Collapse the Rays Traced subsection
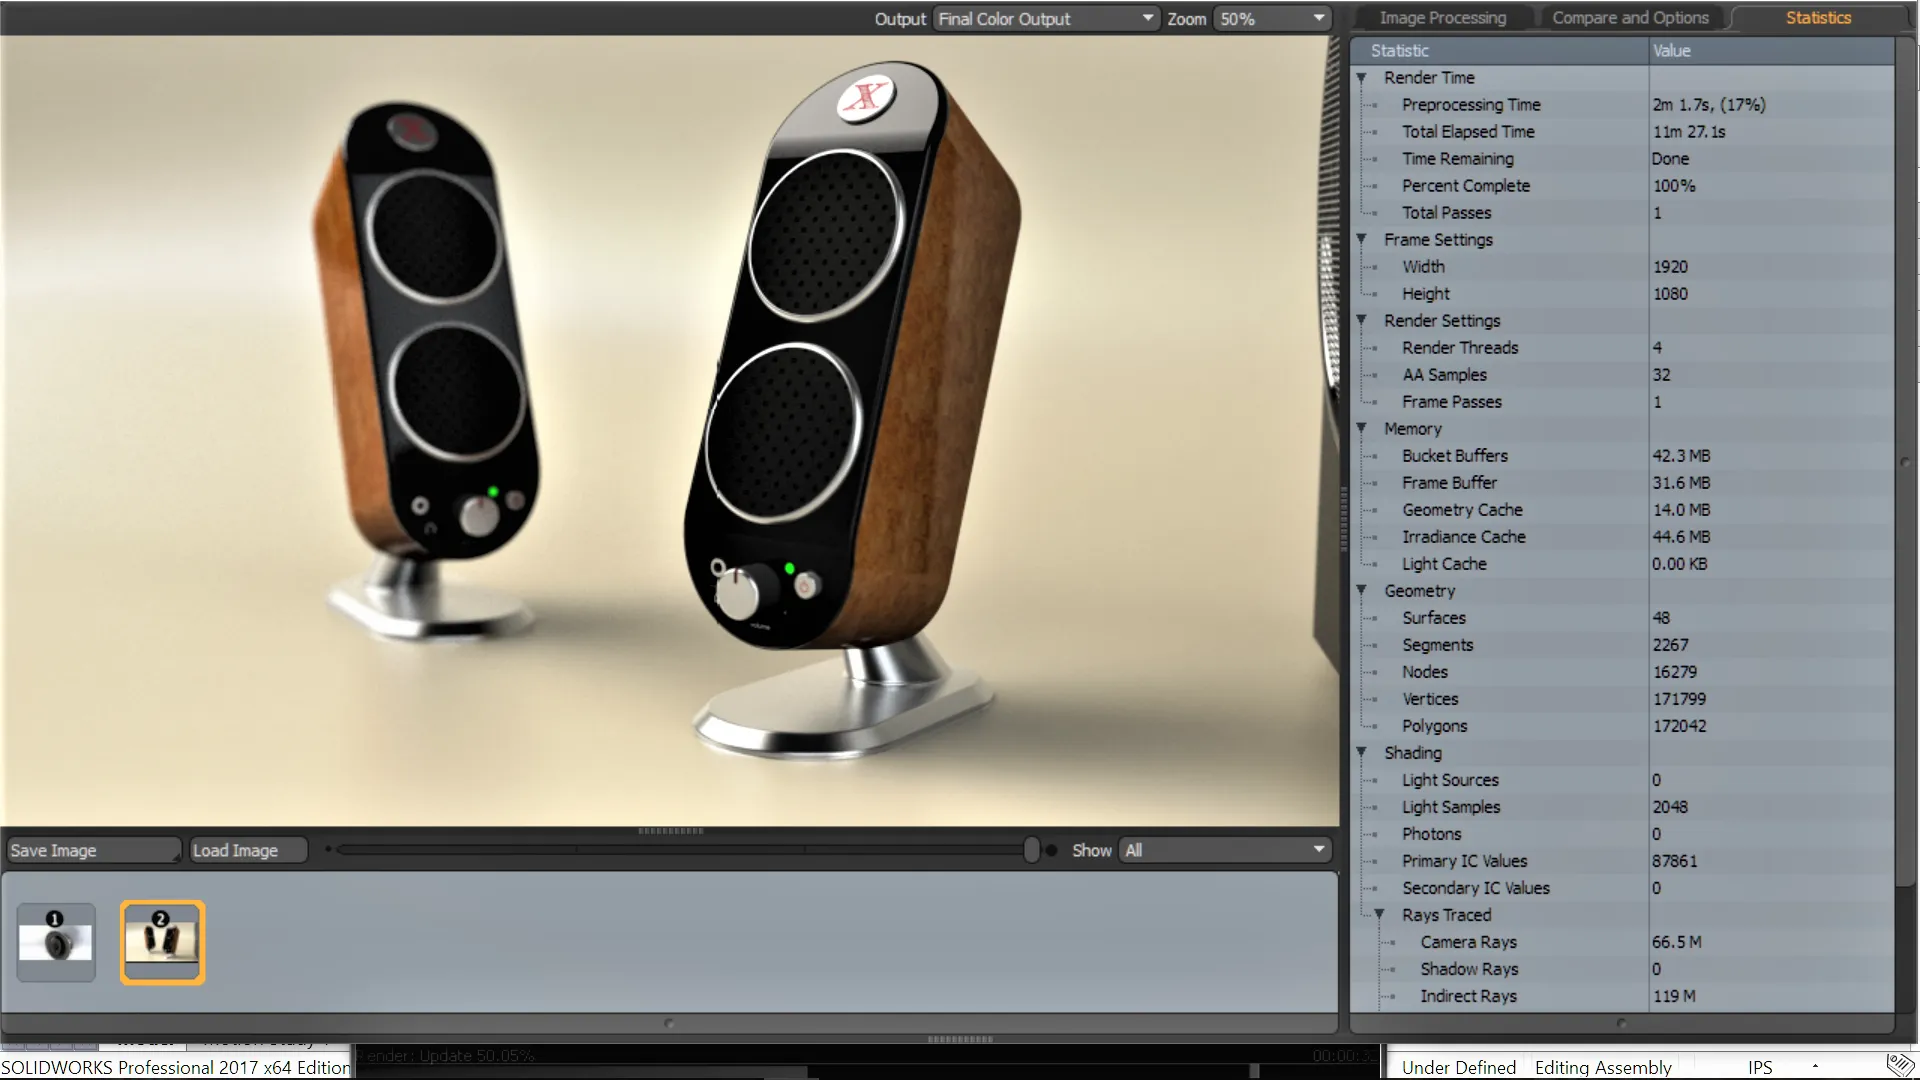1920x1080 pixels. click(1381, 914)
